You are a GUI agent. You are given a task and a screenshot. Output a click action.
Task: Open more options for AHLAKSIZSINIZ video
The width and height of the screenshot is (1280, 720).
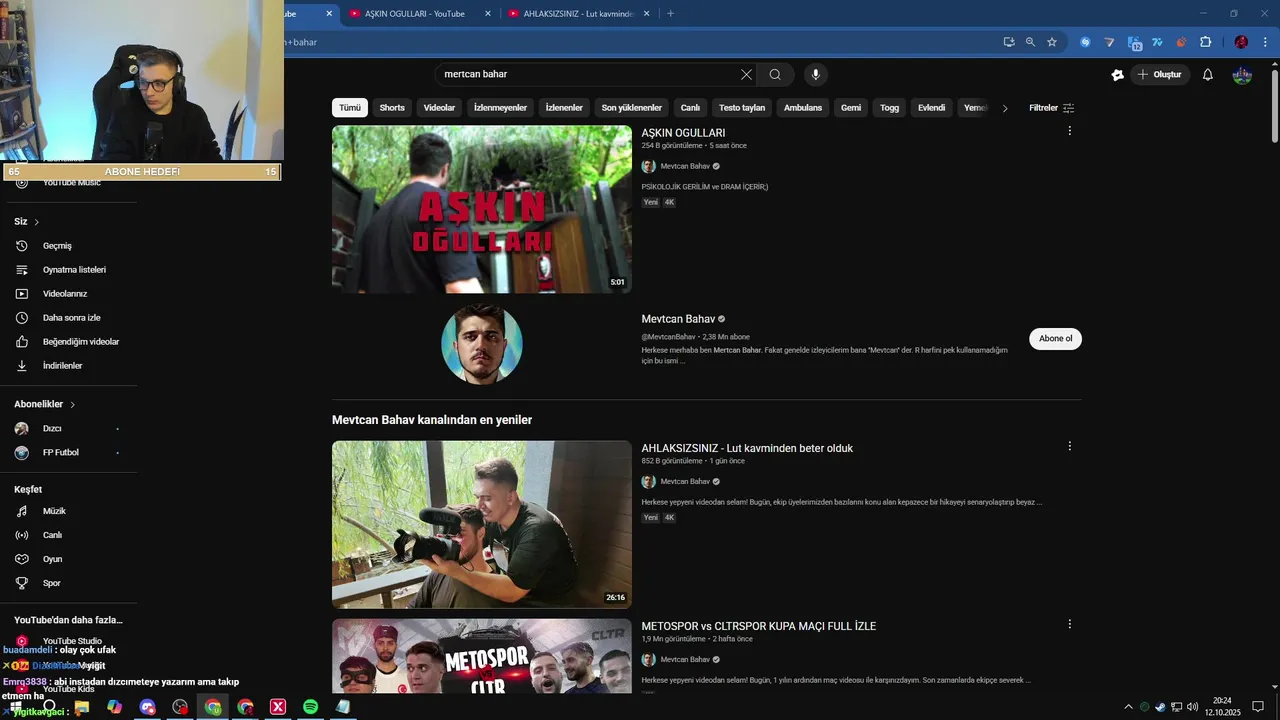click(1069, 446)
